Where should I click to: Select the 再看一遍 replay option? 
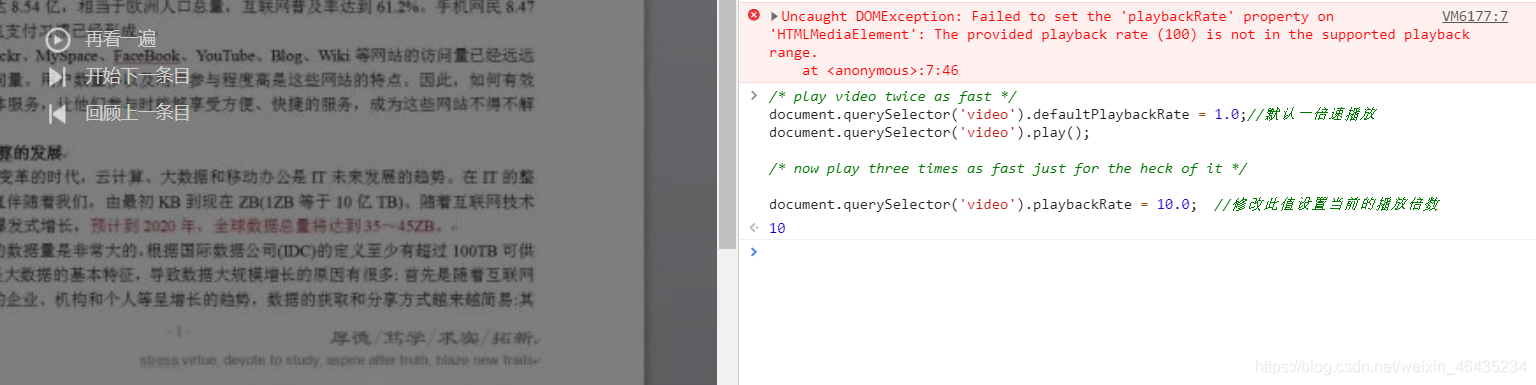(121, 40)
